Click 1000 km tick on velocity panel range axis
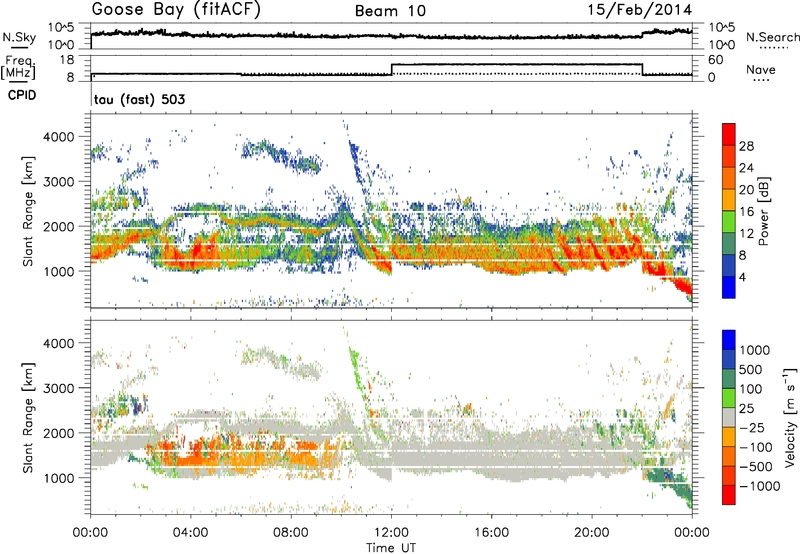This screenshot has height=554, width=800. pyautogui.click(x=60, y=477)
